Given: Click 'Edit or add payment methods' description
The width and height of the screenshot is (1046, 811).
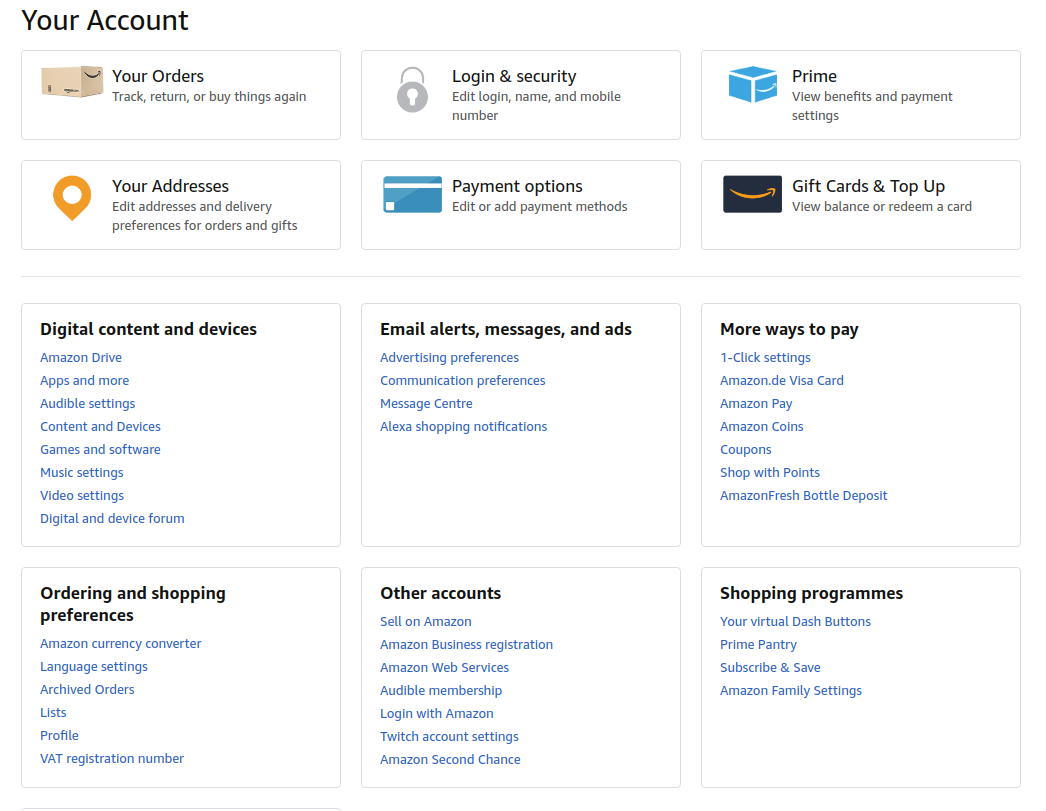Looking at the screenshot, I should pyautogui.click(x=539, y=207).
